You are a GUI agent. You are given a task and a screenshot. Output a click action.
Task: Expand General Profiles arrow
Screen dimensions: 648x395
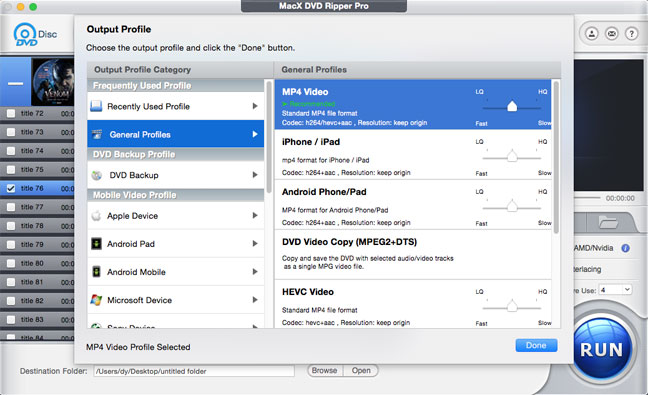255,134
